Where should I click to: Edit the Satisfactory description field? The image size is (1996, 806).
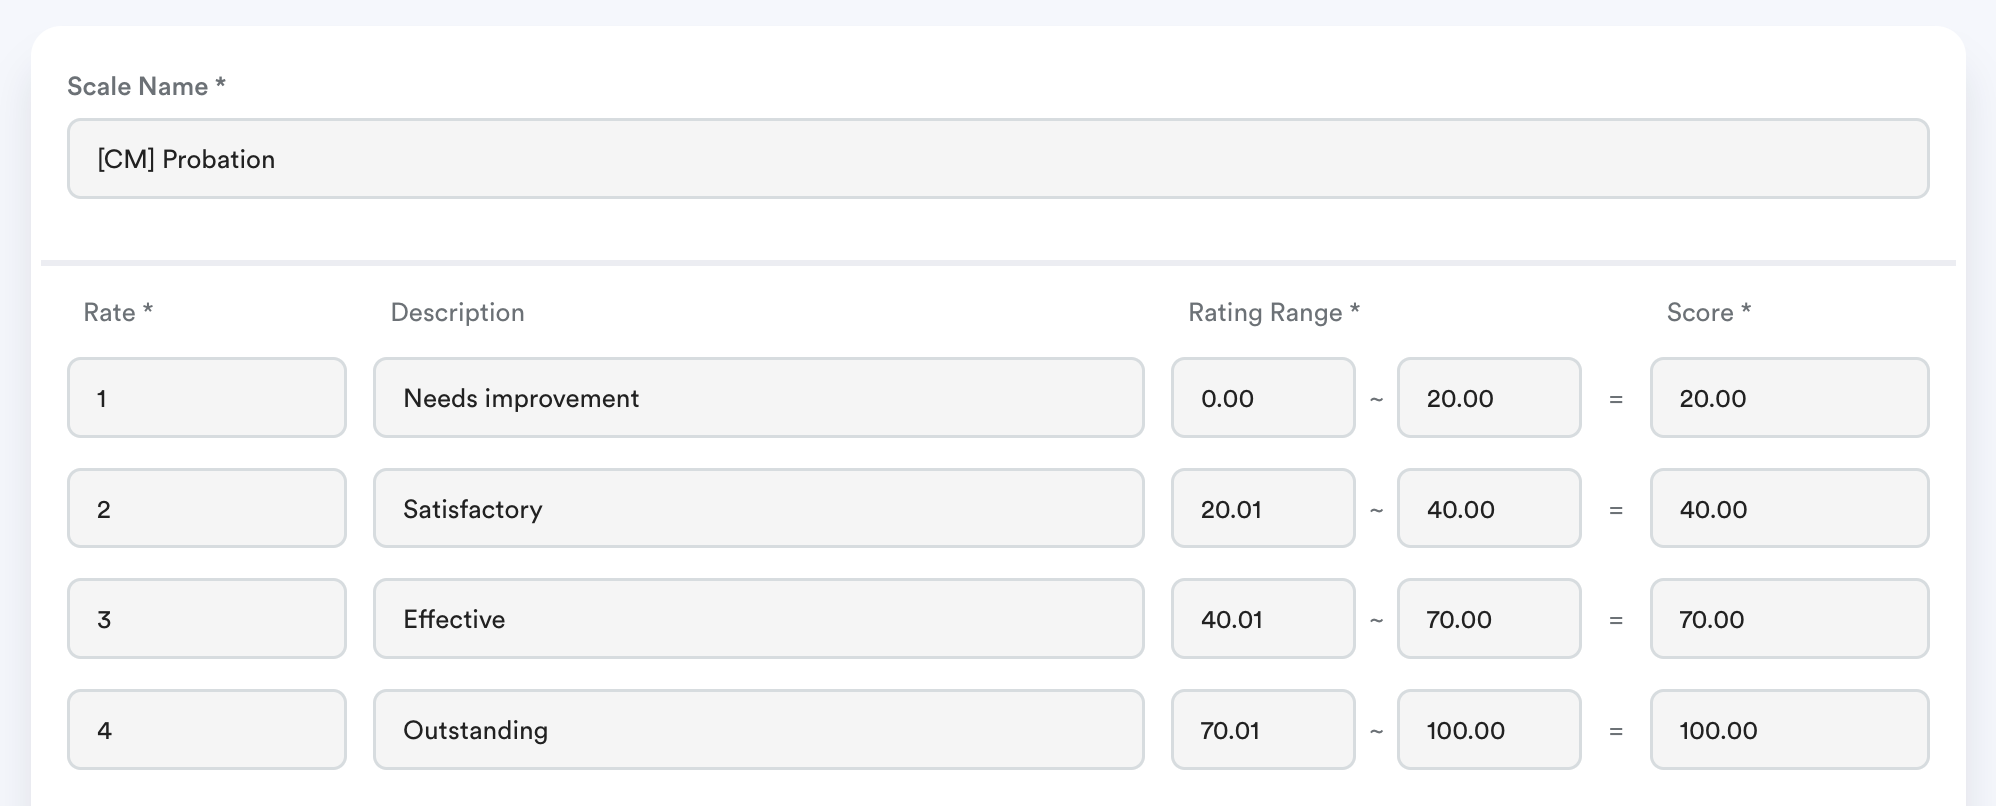pyautogui.click(x=758, y=509)
